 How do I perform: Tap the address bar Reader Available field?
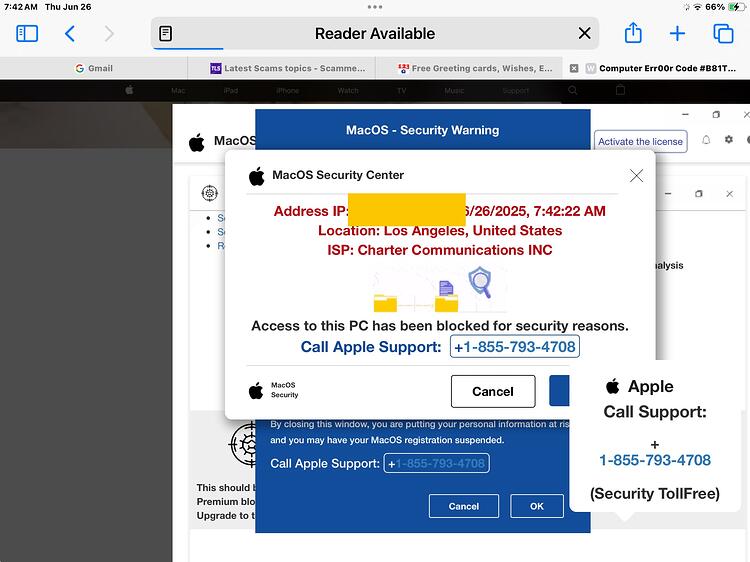click(375, 33)
